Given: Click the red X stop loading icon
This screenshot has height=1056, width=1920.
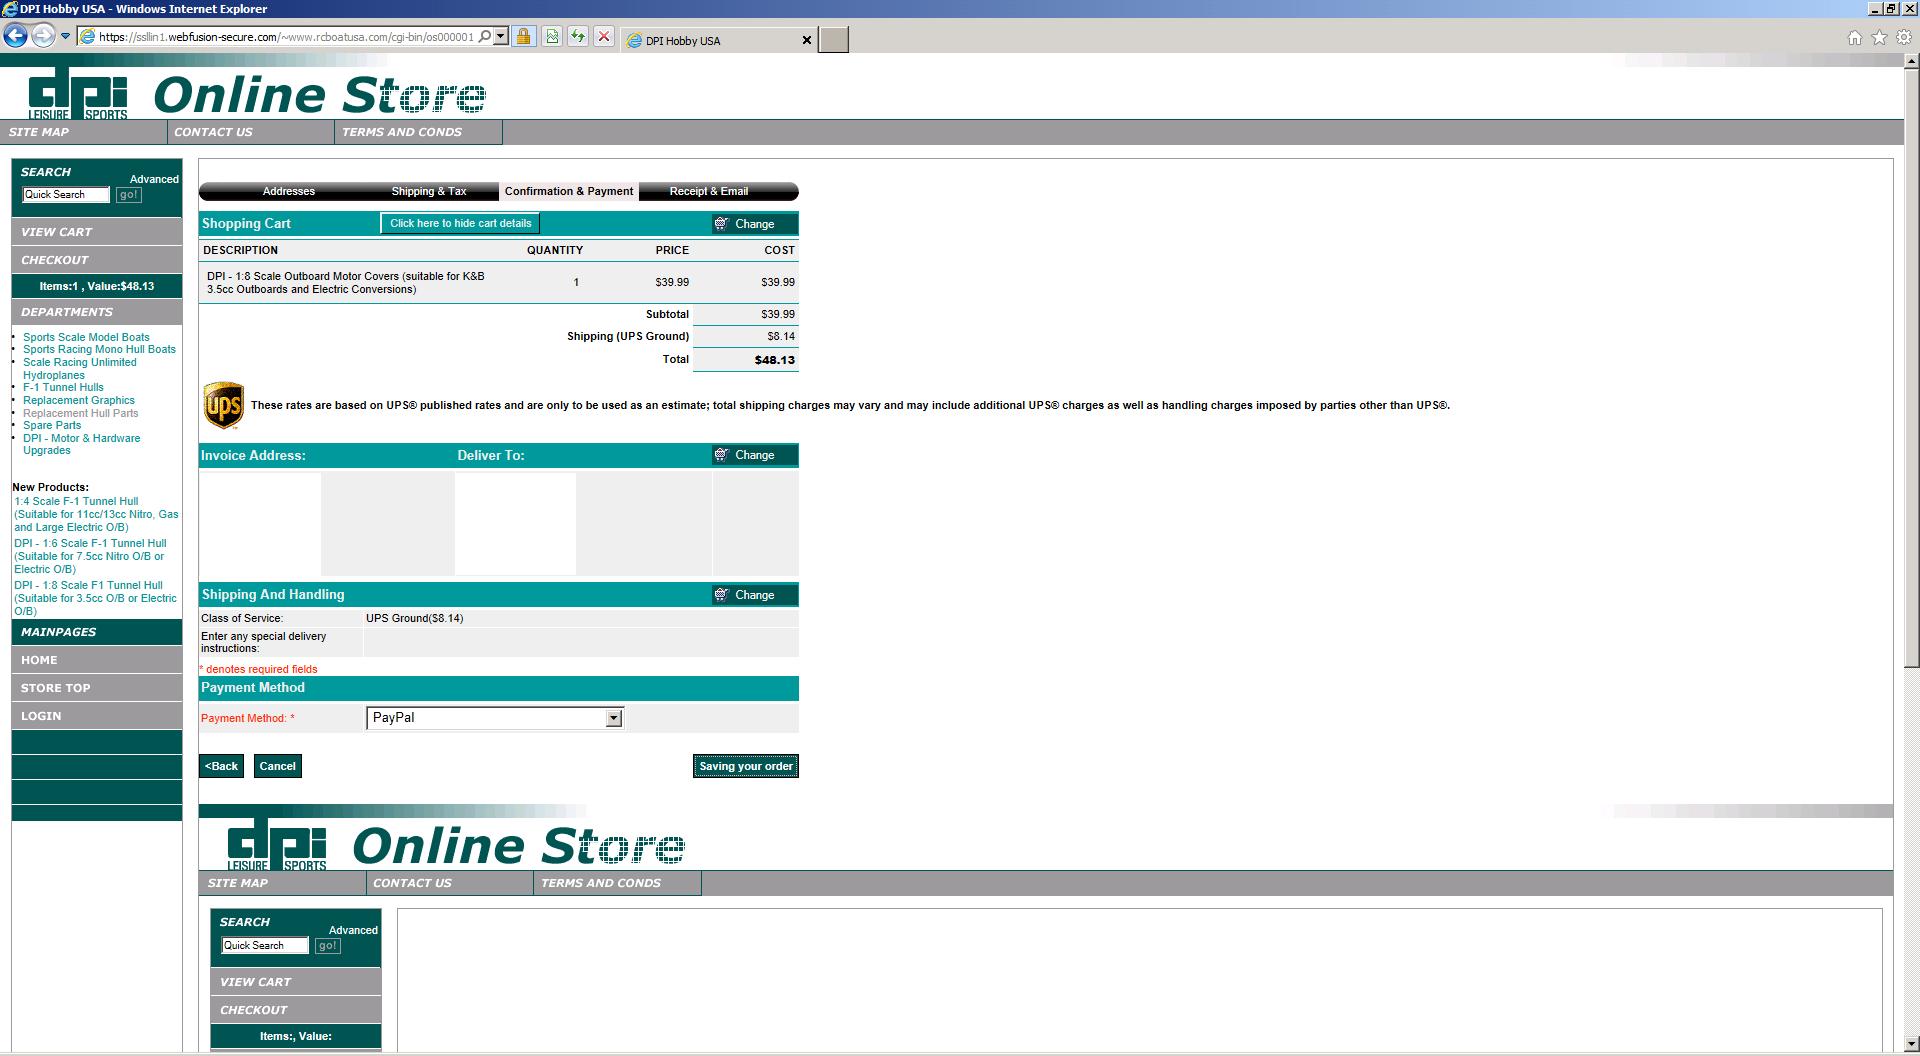Looking at the screenshot, I should click(x=604, y=37).
